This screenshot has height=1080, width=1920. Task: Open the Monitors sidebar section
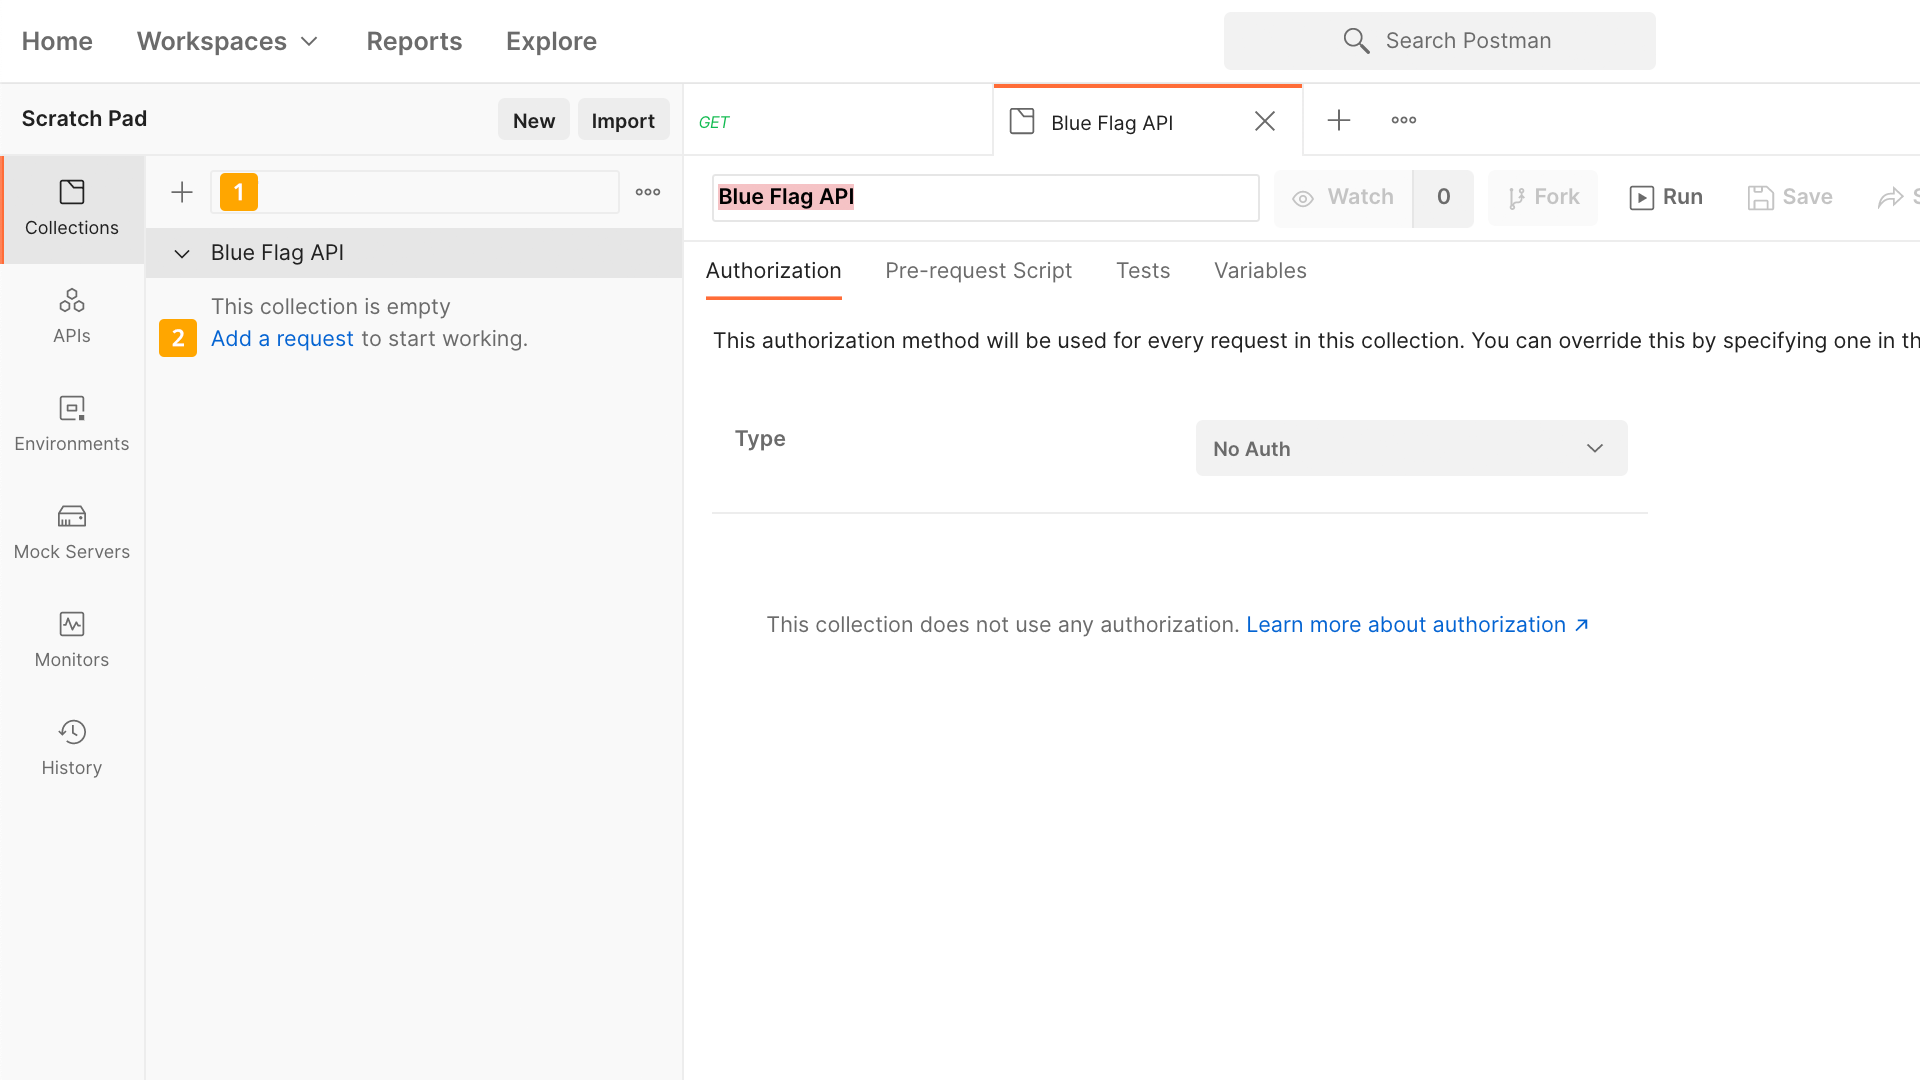(71, 640)
